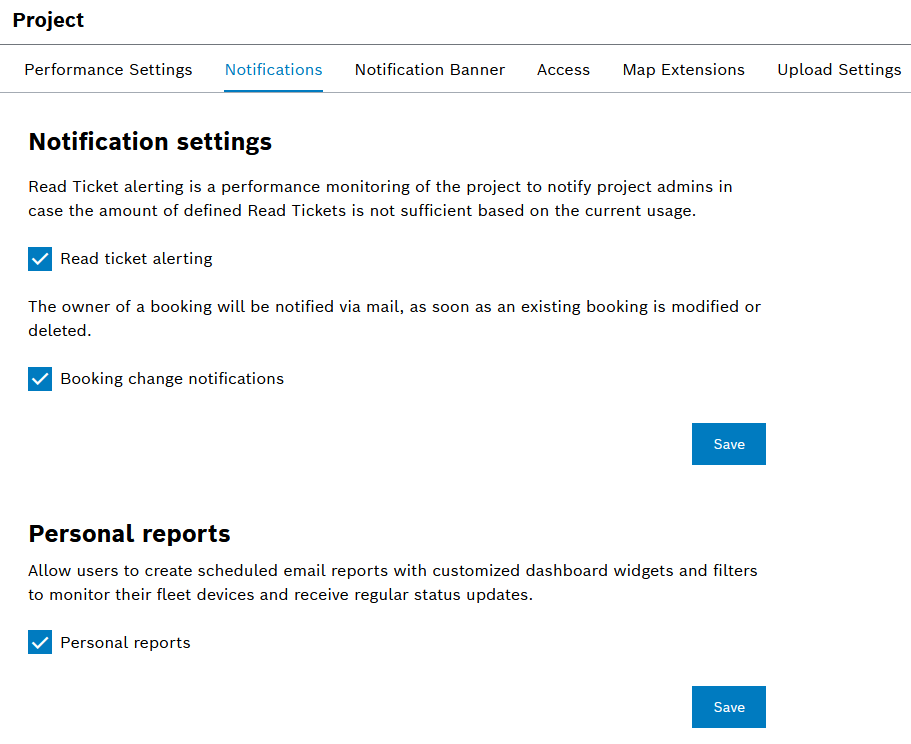Image resolution: width=911 pixels, height=744 pixels.
Task: Toggle the Personal reports checkbox
Action: pos(40,643)
